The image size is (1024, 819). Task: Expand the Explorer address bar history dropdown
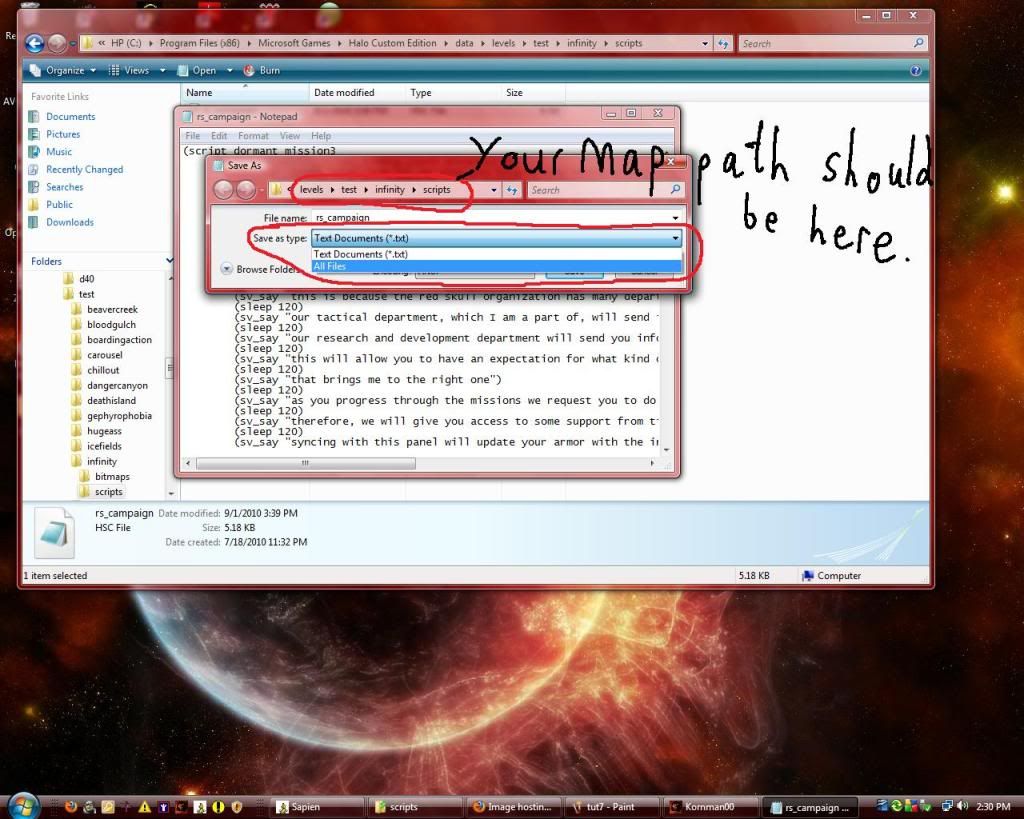click(705, 44)
